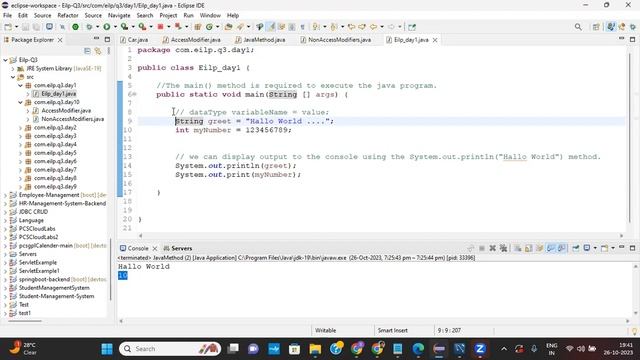Collapse com.eilp.q3.day10 package
This screenshot has width=640, height=360.
pos(20,102)
